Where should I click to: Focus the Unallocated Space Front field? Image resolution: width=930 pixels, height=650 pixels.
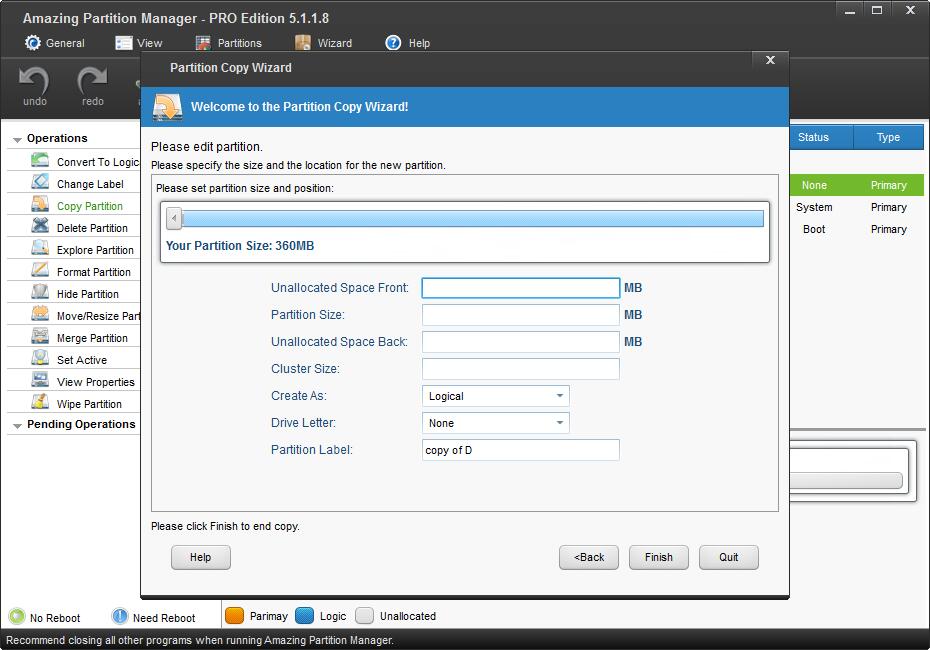[521, 288]
